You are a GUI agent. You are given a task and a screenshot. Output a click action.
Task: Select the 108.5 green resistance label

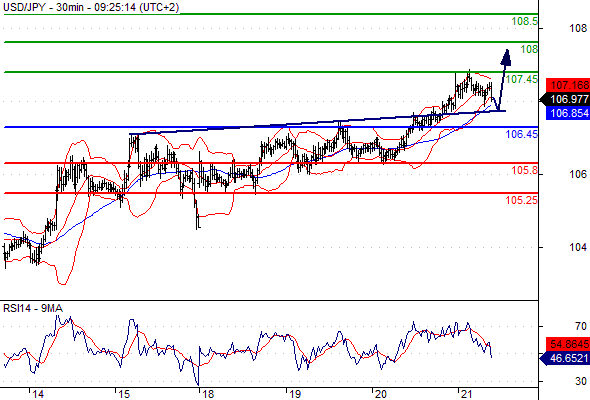(525, 21)
